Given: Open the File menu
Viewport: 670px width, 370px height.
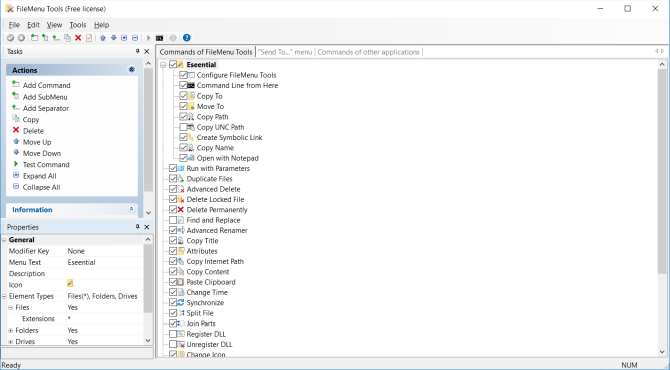Looking at the screenshot, I should coord(14,25).
